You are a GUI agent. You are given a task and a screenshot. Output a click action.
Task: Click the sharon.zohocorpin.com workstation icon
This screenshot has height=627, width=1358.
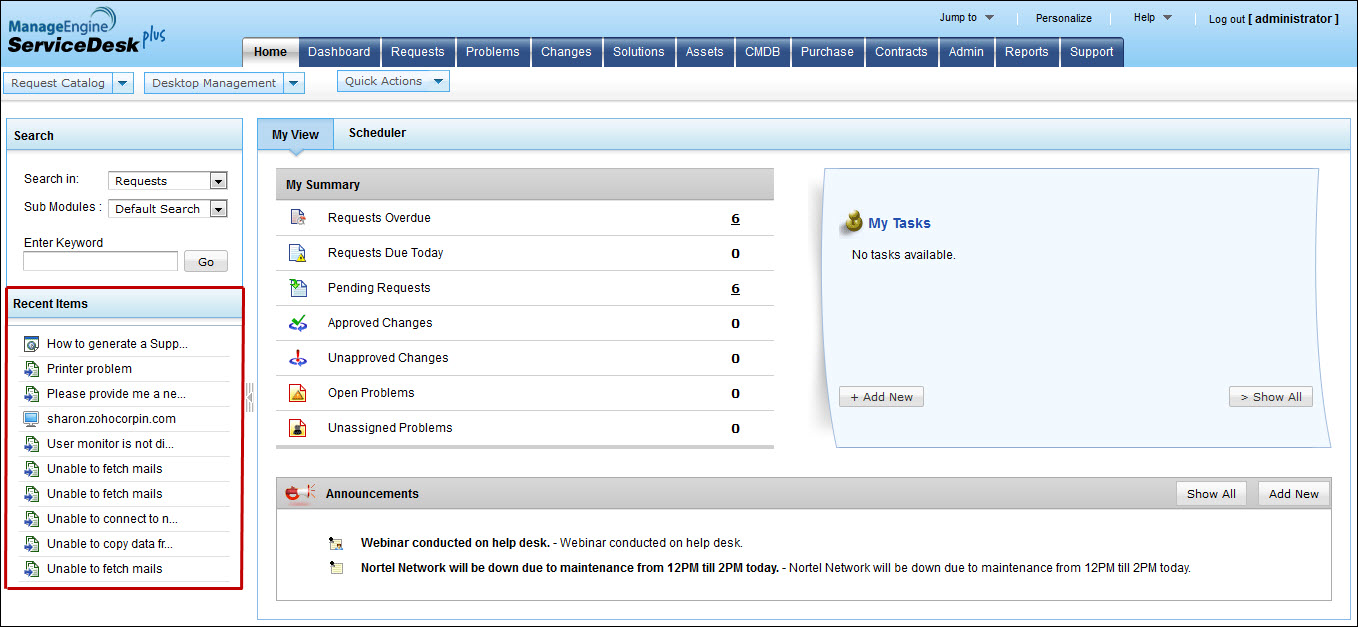pos(31,419)
